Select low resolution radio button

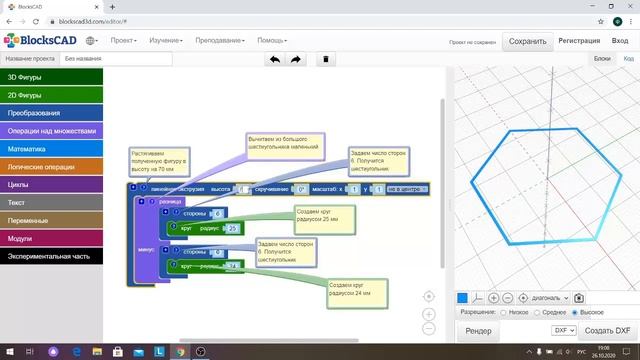[503, 313]
